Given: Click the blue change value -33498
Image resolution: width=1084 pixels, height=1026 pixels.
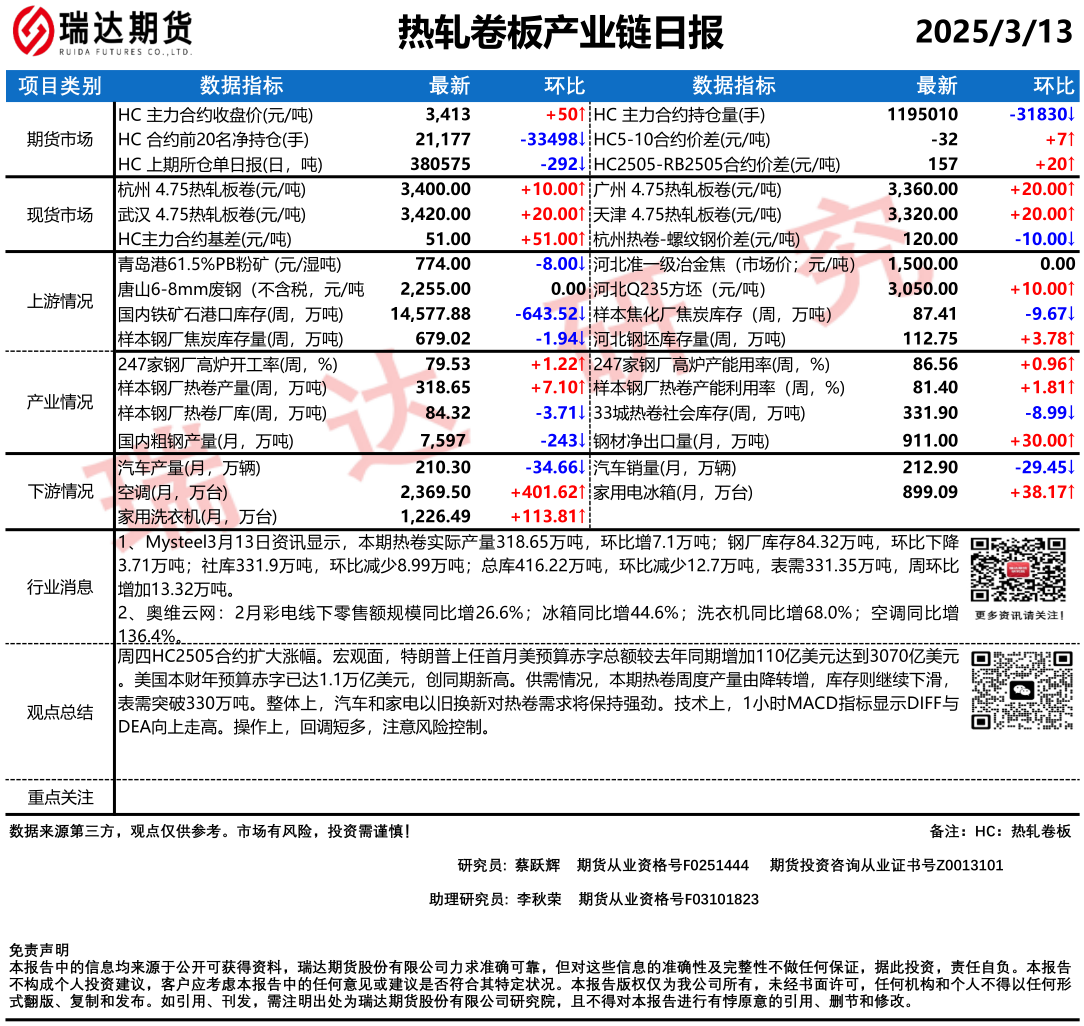Looking at the screenshot, I should tap(552, 140).
